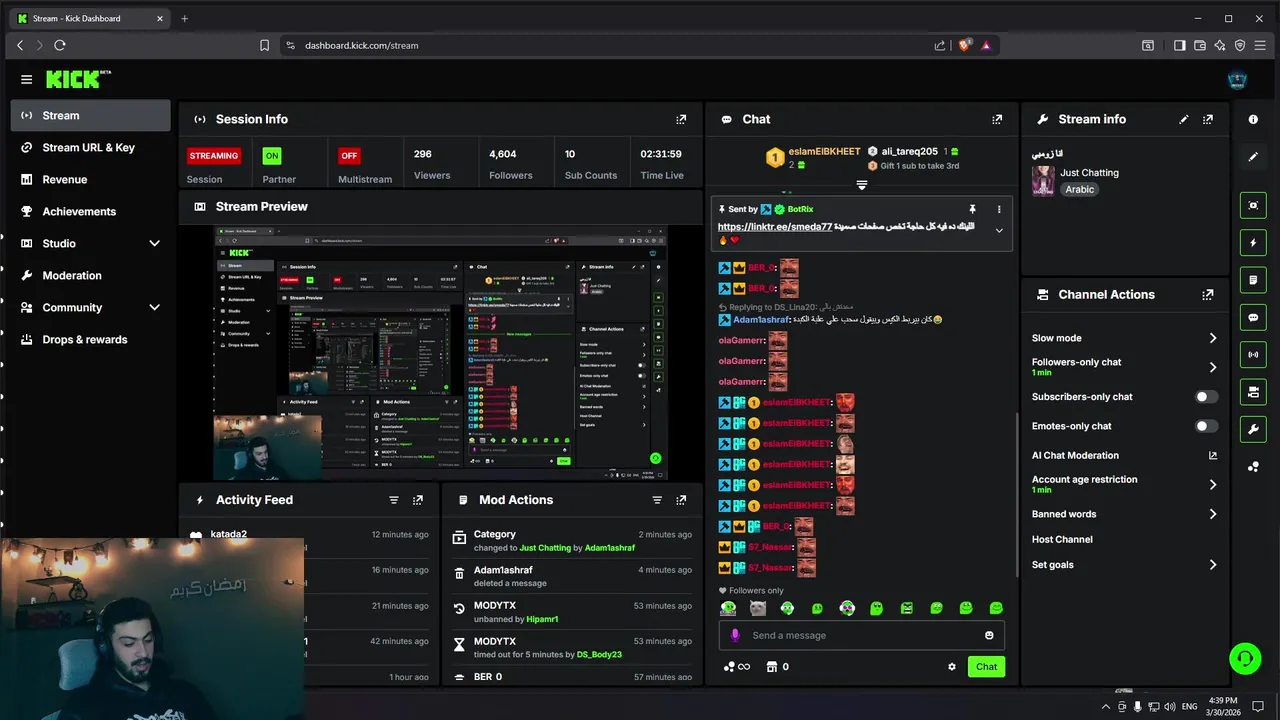Image resolution: width=1280 pixels, height=720 pixels.
Task: Reload the page in browser toolbar
Action: pyautogui.click(x=60, y=45)
